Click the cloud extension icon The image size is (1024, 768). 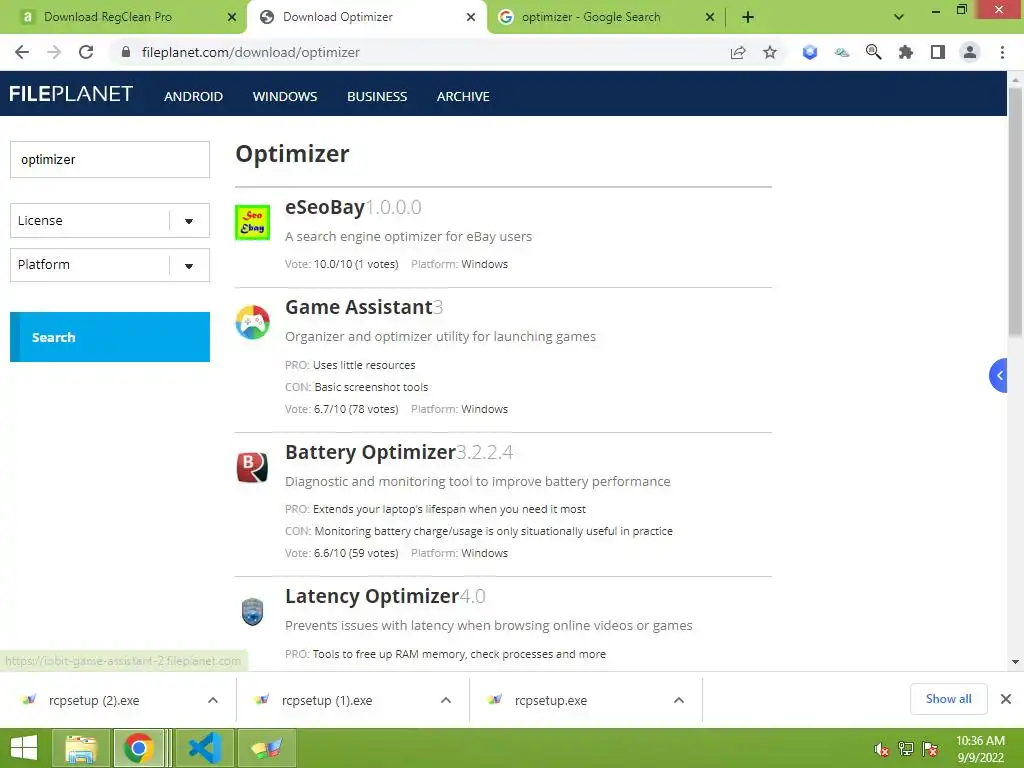click(842, 52)
